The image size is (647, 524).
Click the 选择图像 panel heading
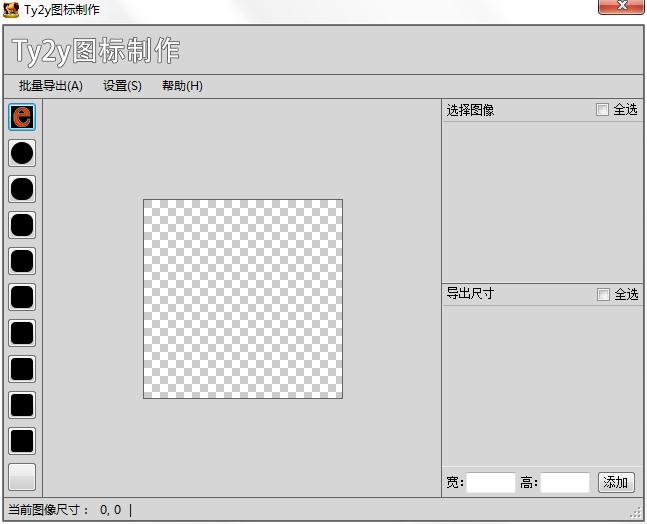click(470, 110)
